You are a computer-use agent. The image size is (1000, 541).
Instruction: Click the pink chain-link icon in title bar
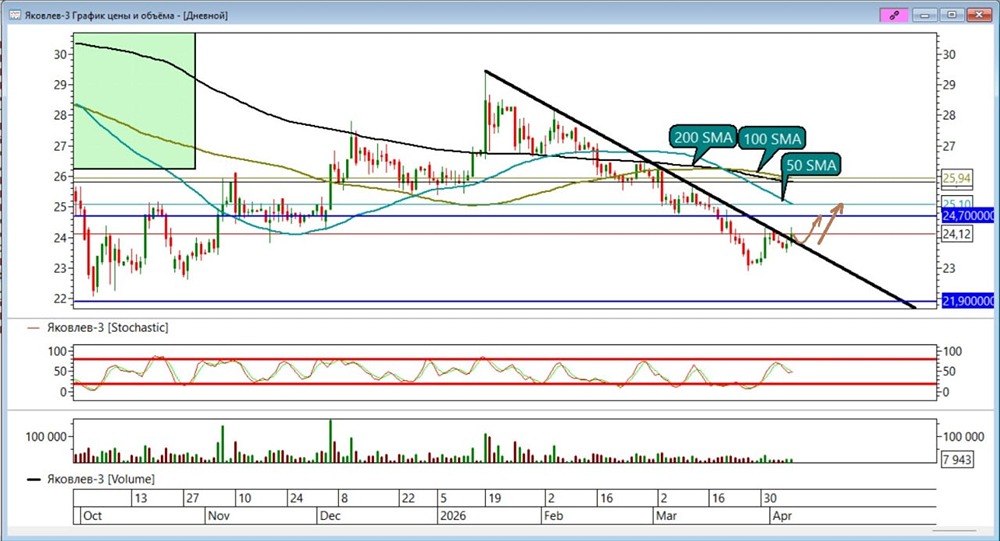[894, 15]
